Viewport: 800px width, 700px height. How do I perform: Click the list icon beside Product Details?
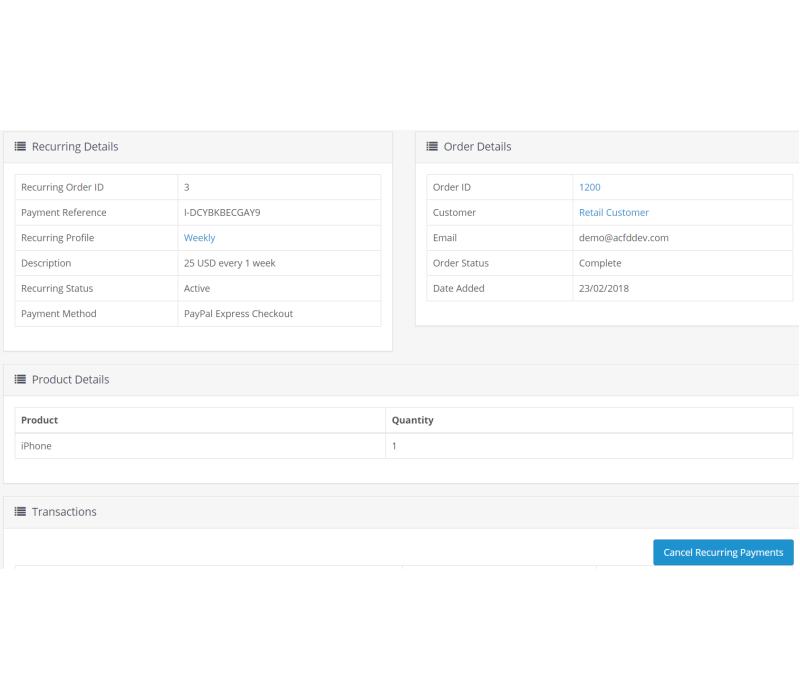pyautogui.click(x=20, y=380)
